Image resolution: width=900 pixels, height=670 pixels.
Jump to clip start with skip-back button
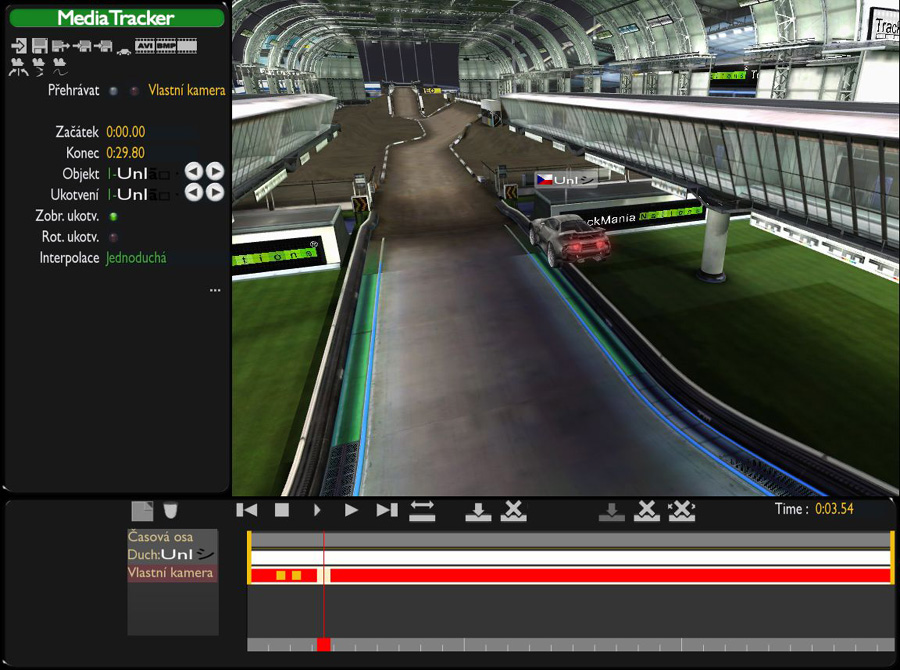coord(247,510)
